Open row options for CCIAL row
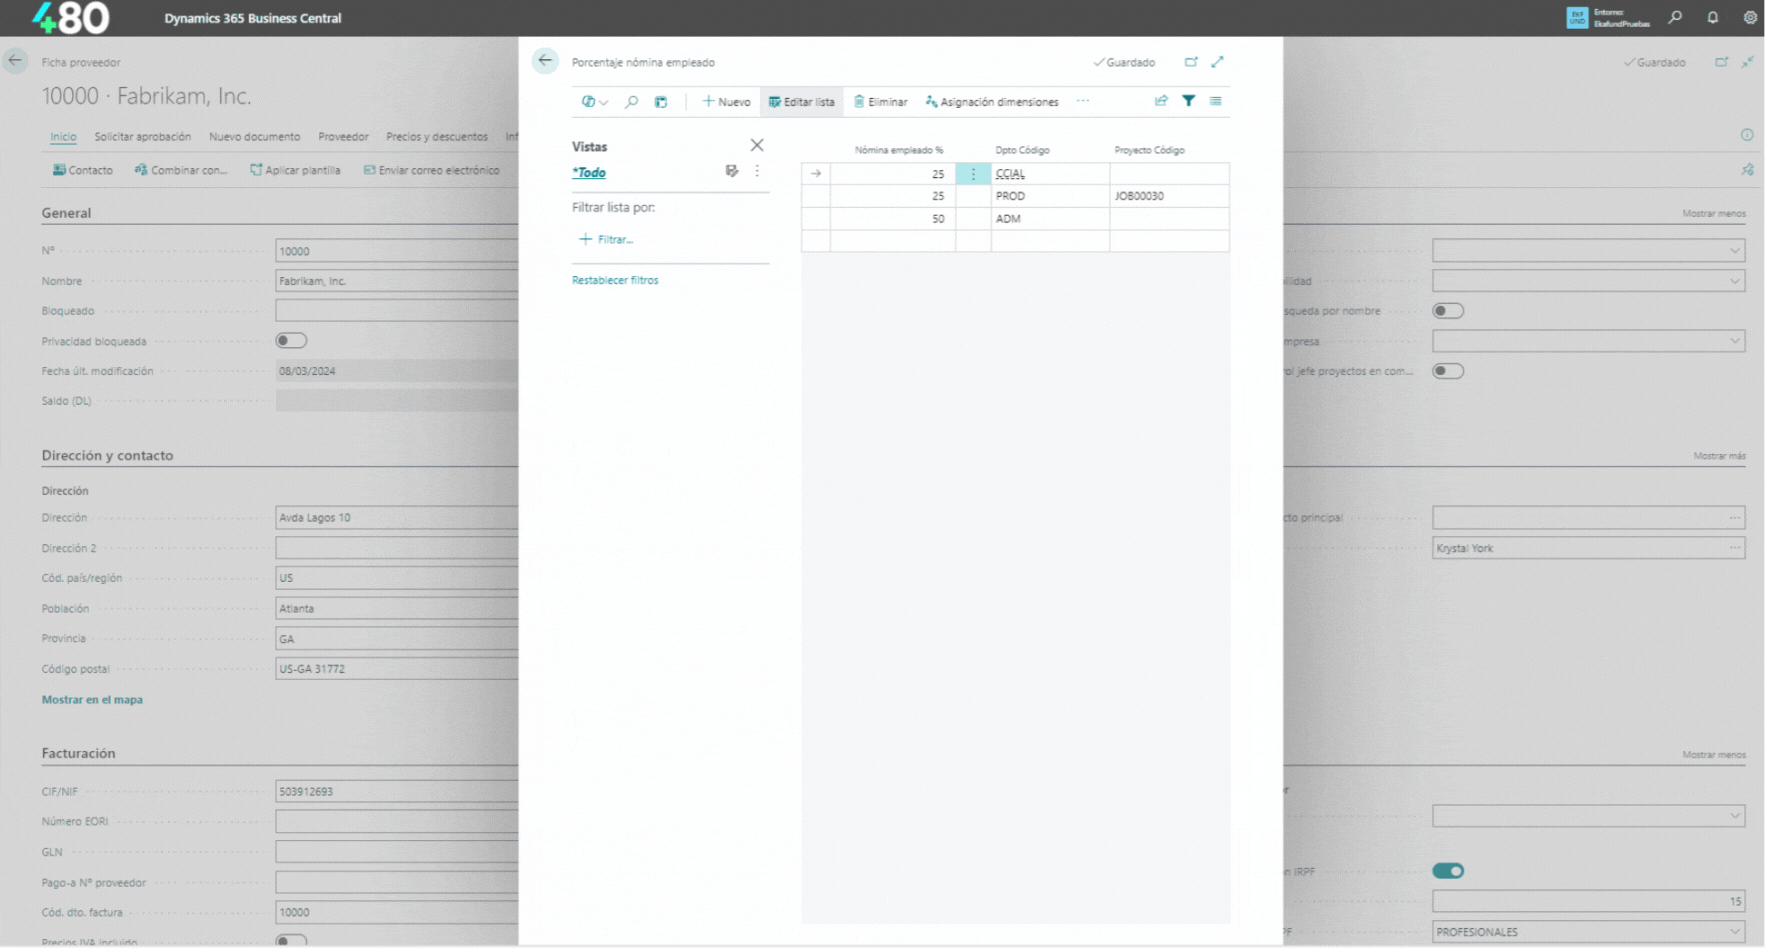This screenshot has width=1765, height=948. coord(973,174)
